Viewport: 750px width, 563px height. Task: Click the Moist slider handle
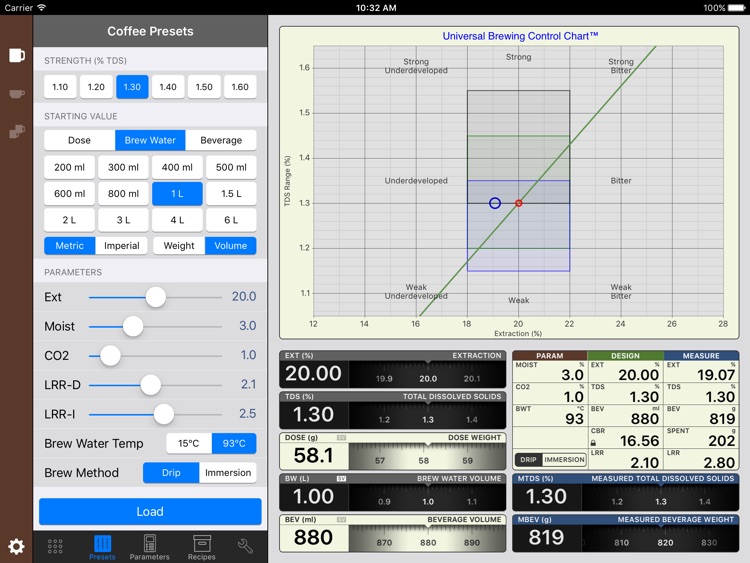point(133,326)
